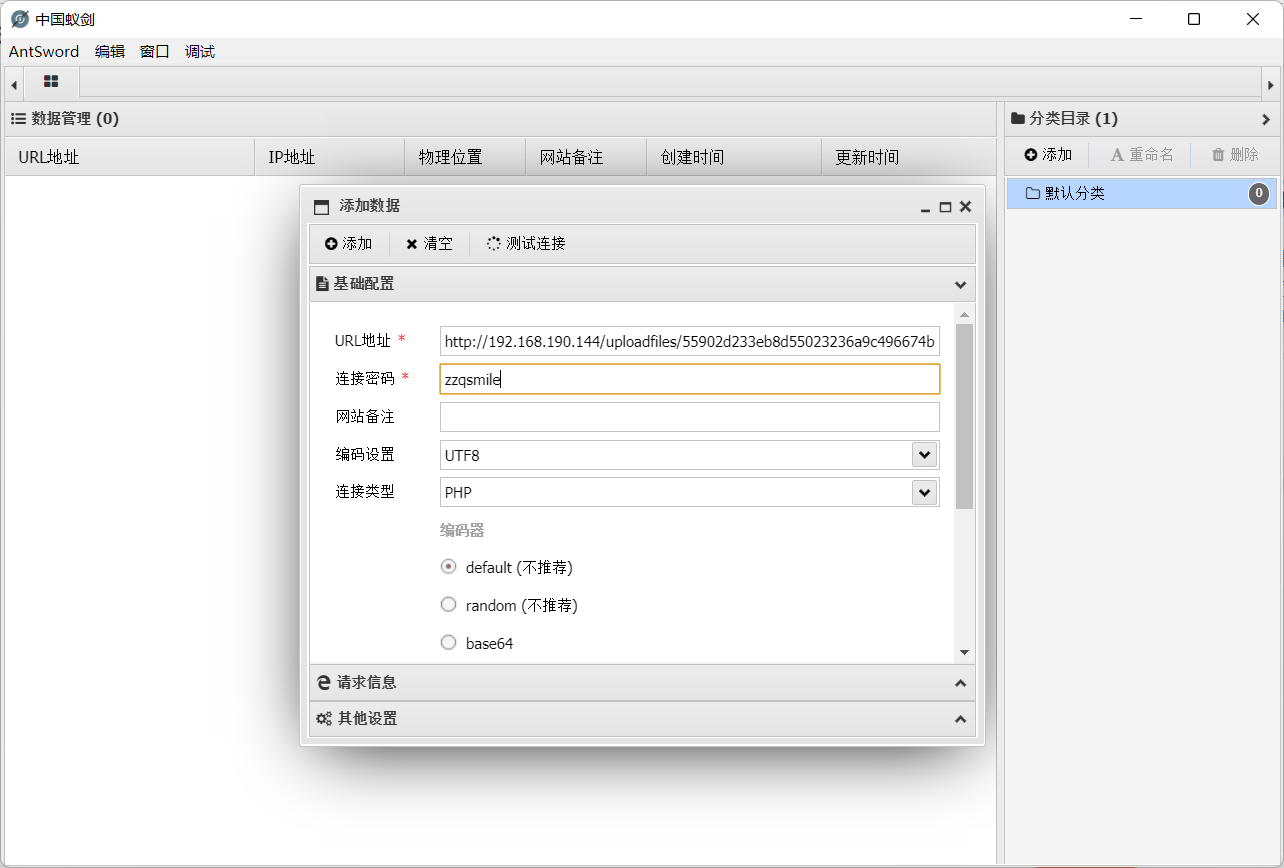
Task: Click the 添加数据 dialog window icon
Action: tap(321, 207)
